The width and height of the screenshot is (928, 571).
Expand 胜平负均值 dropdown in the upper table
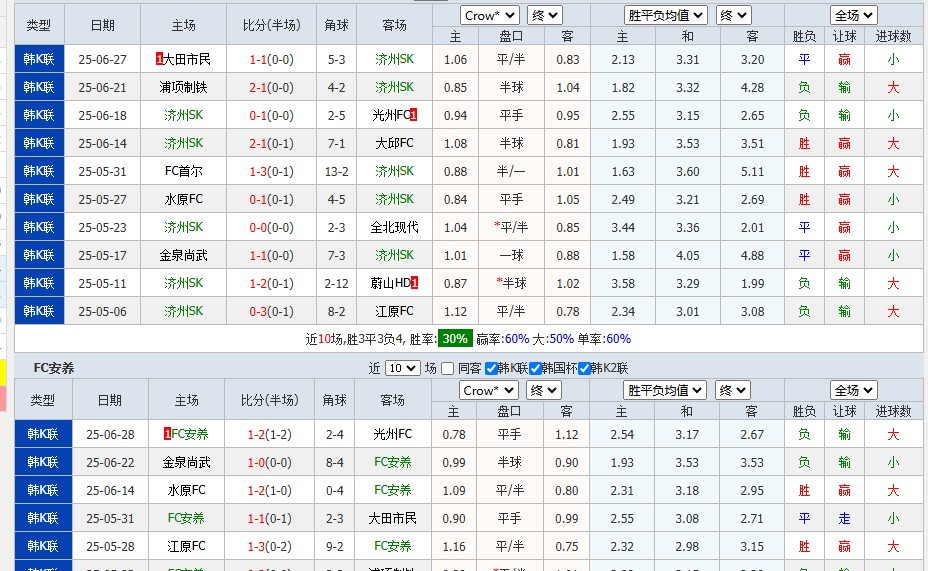[x=665, y=15]
